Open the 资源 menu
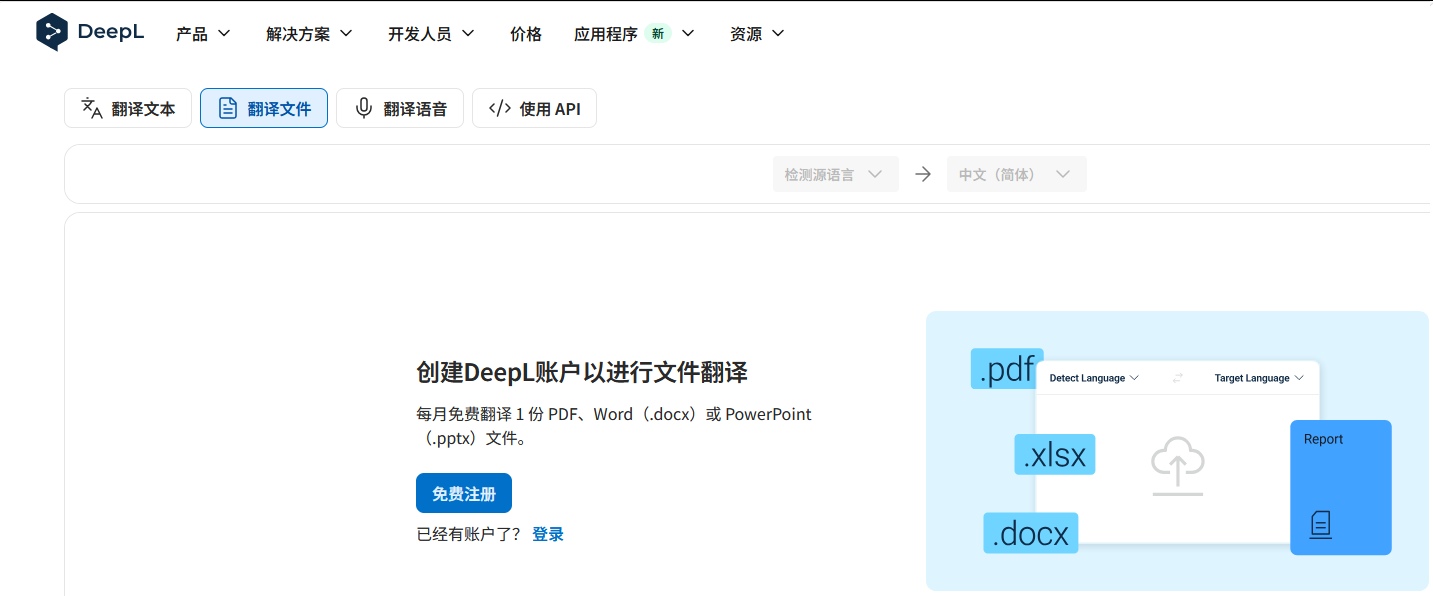This screenshot has width=1433, height=596. click(x=757, y=34)
